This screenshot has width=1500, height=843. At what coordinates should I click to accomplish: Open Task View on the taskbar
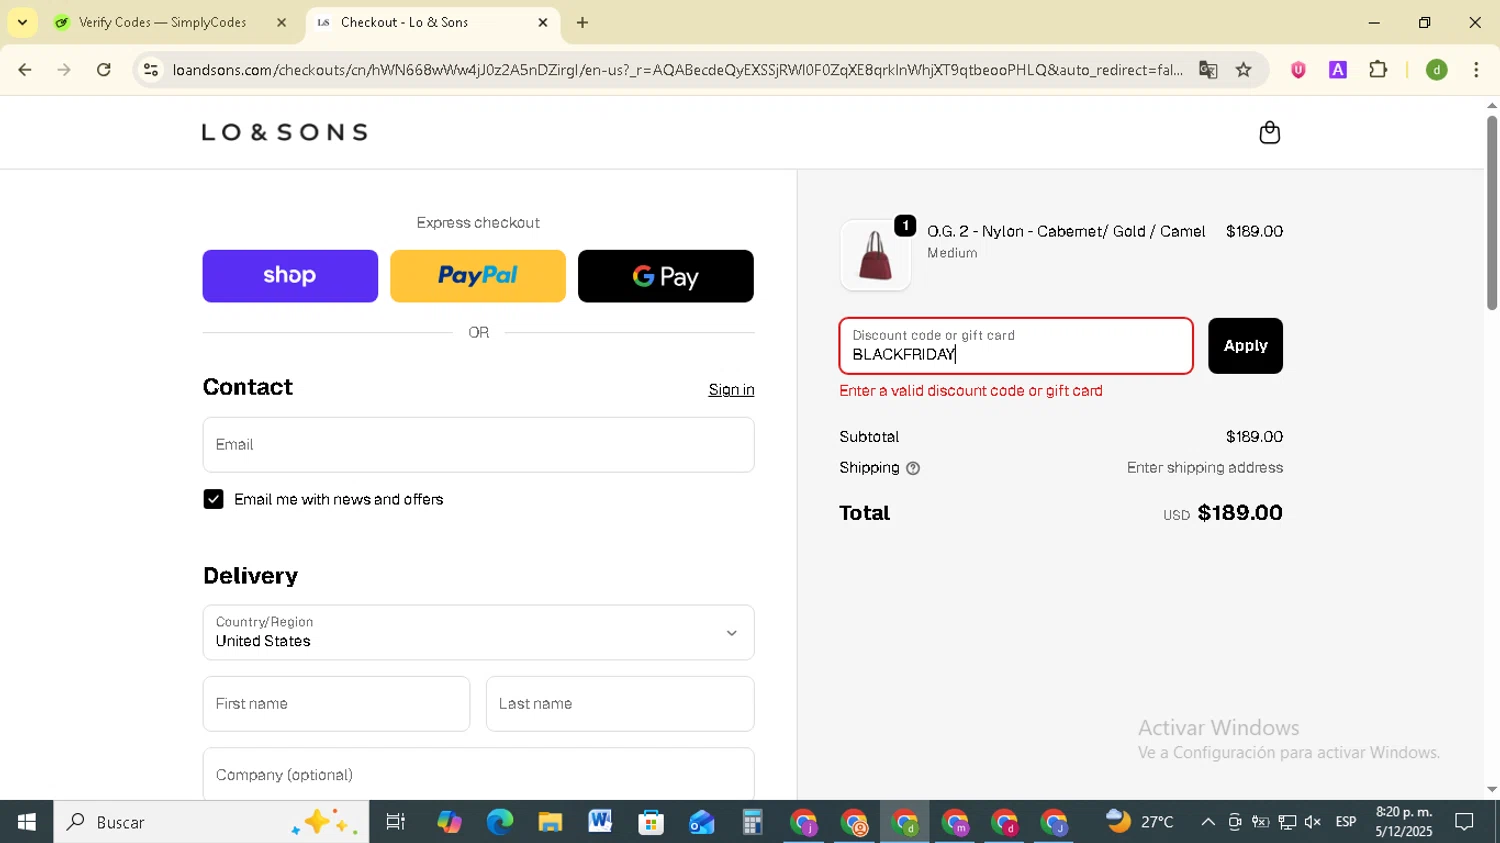(x=396, y=822)
